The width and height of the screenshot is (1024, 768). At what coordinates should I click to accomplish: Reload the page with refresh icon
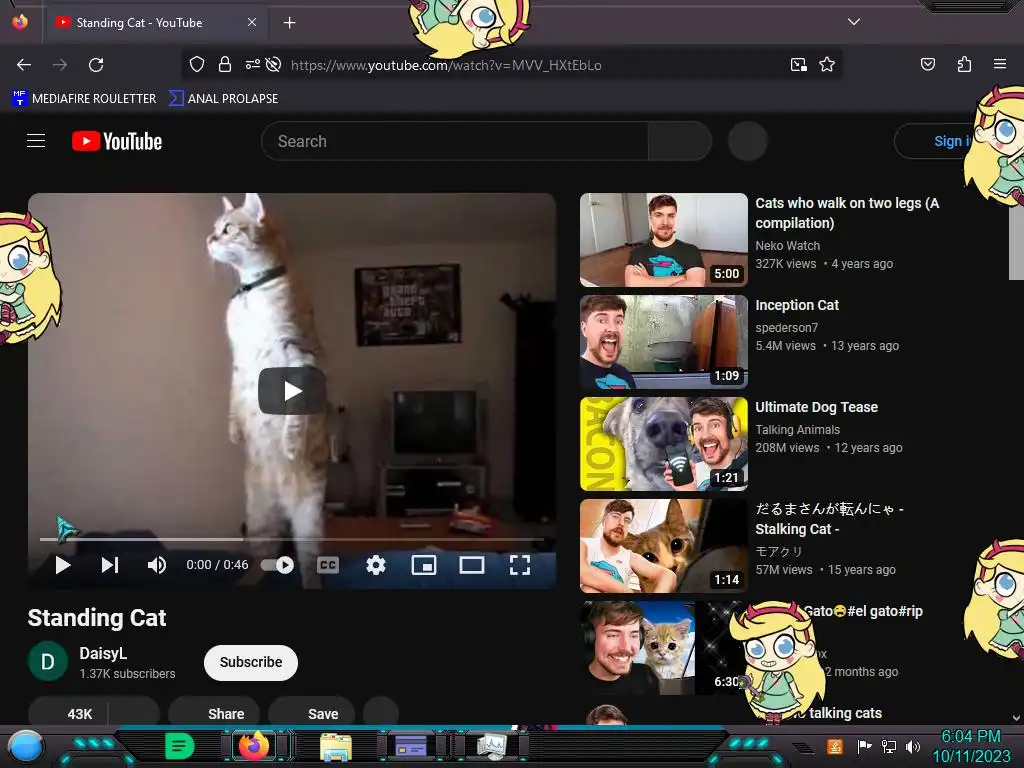point(97,65)
